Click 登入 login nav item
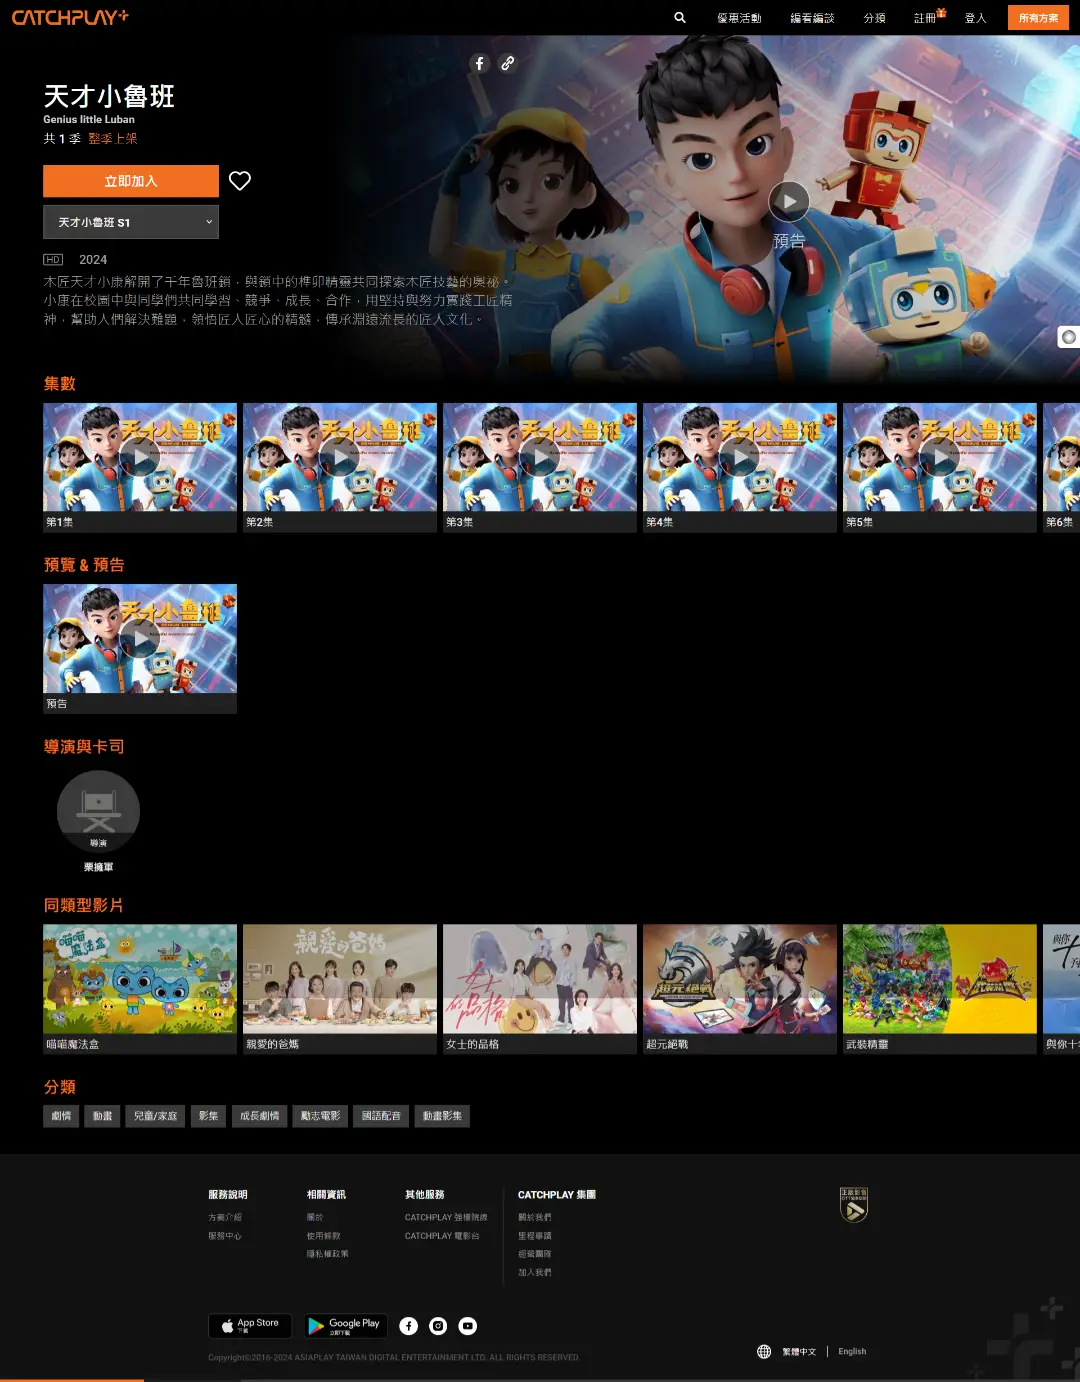Image resolution: width=1080 pixels, height=1382 pixels. point(975,18)
